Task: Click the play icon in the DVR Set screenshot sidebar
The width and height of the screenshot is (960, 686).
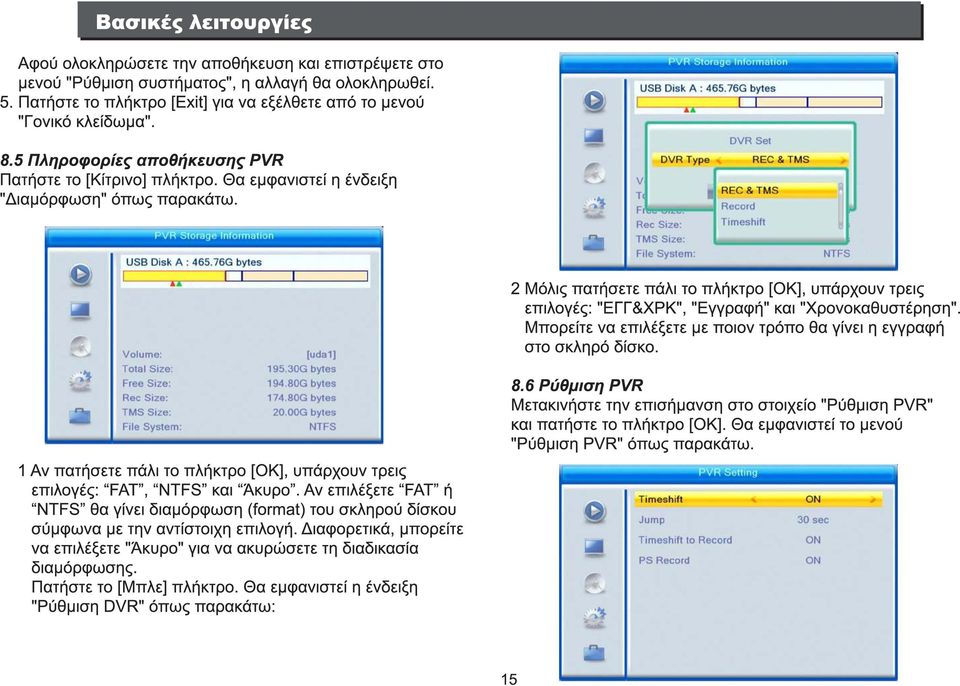Action: (594, 100)
